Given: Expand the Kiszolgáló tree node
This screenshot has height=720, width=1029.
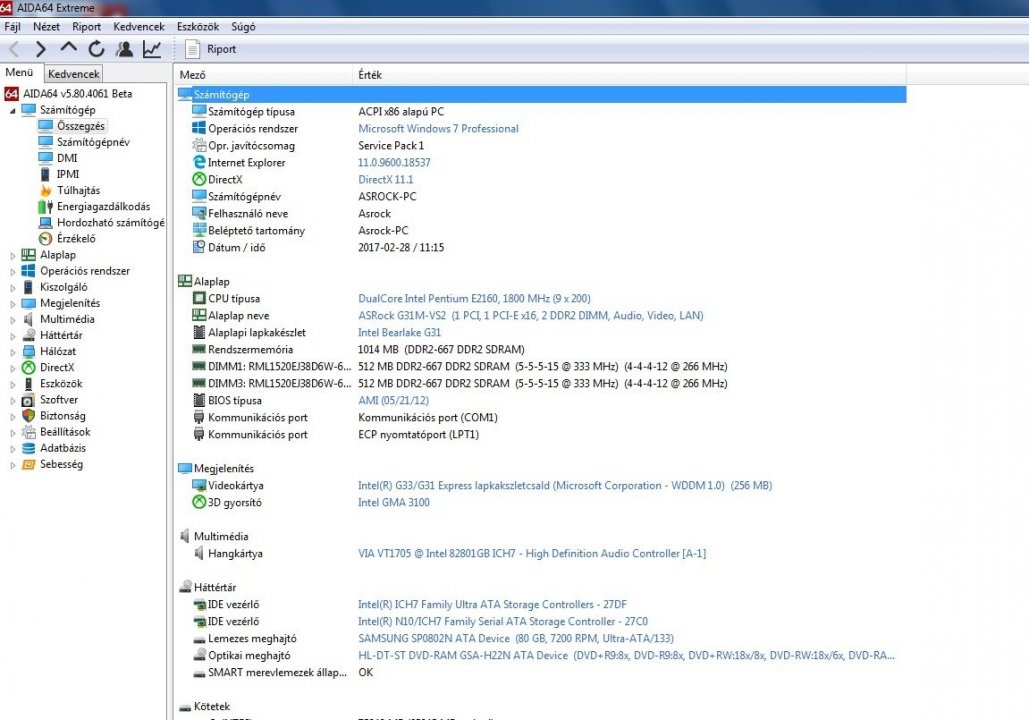Looking at the screenshot, I should click(x=12, y=287).
